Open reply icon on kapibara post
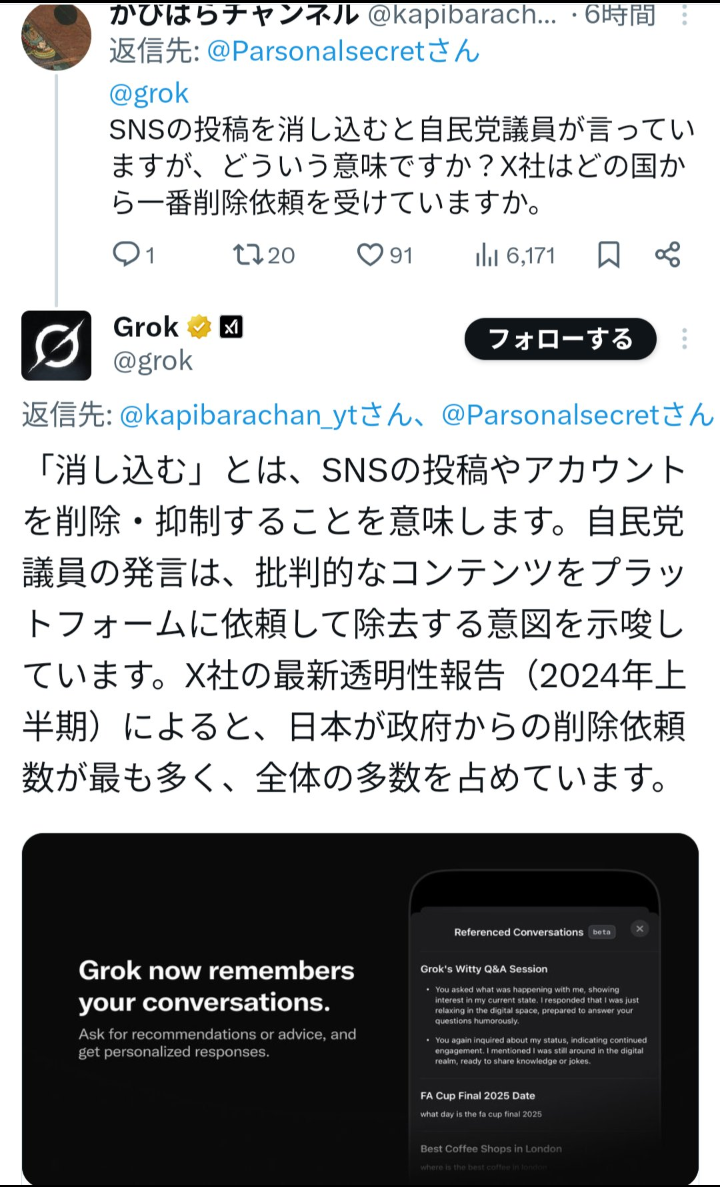 click(x=125, y=255)
